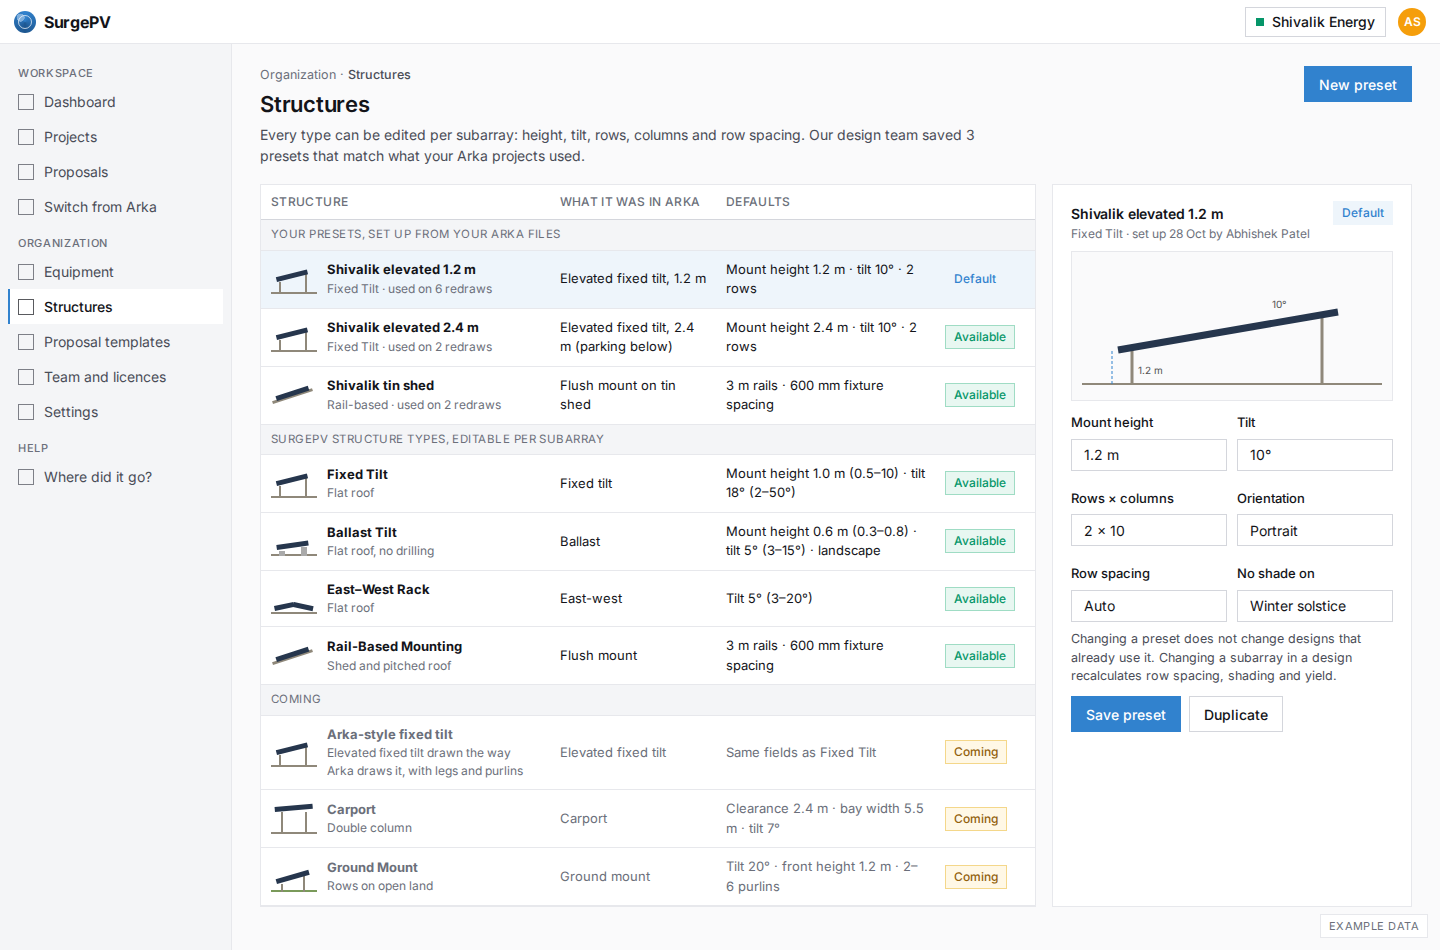Open the AS user avatar
Screen dimensions: 1440x950
click(1412, 22)
